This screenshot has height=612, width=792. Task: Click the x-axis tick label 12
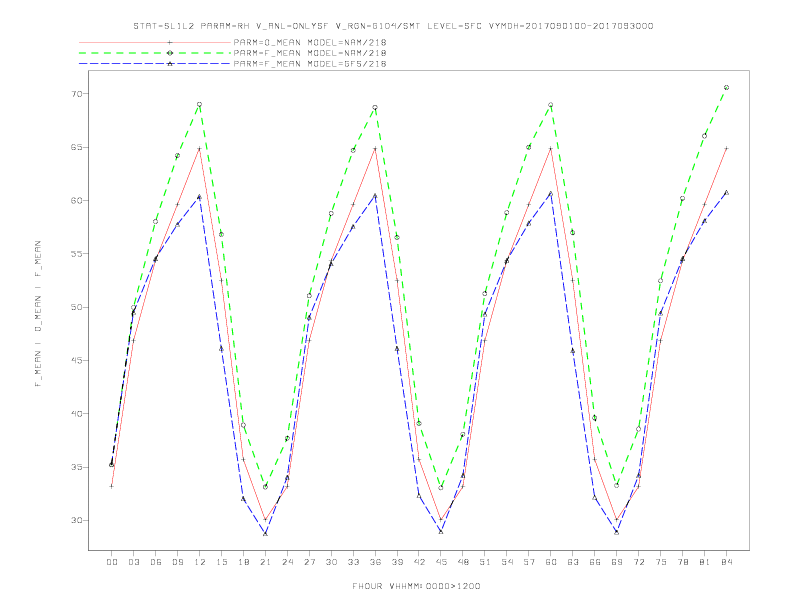200,562
